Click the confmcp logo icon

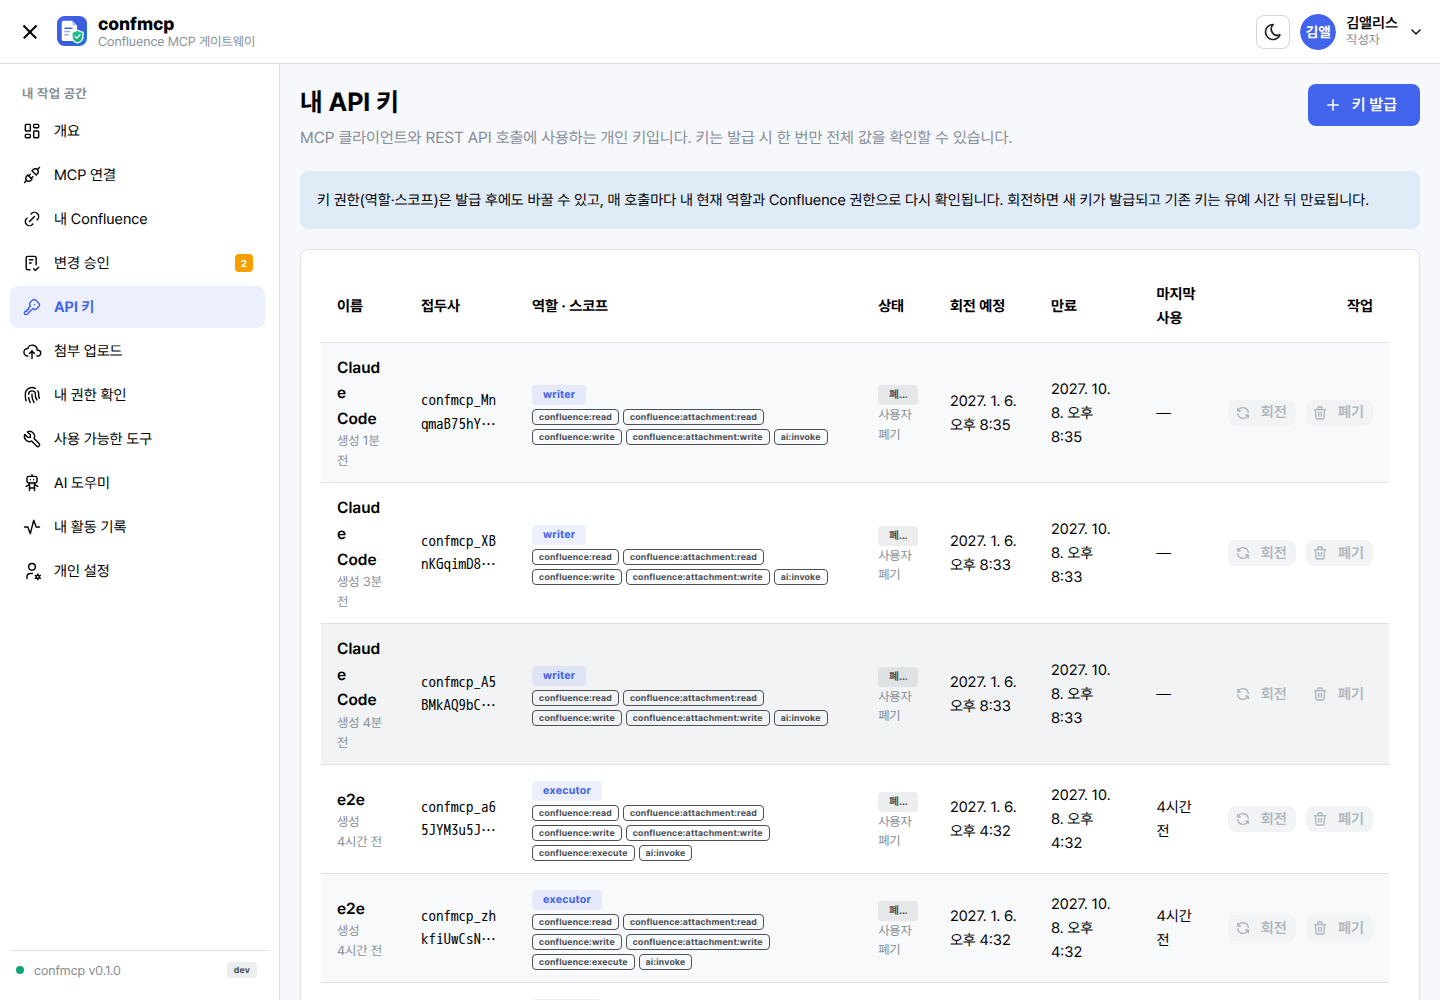tap(72, 32)
